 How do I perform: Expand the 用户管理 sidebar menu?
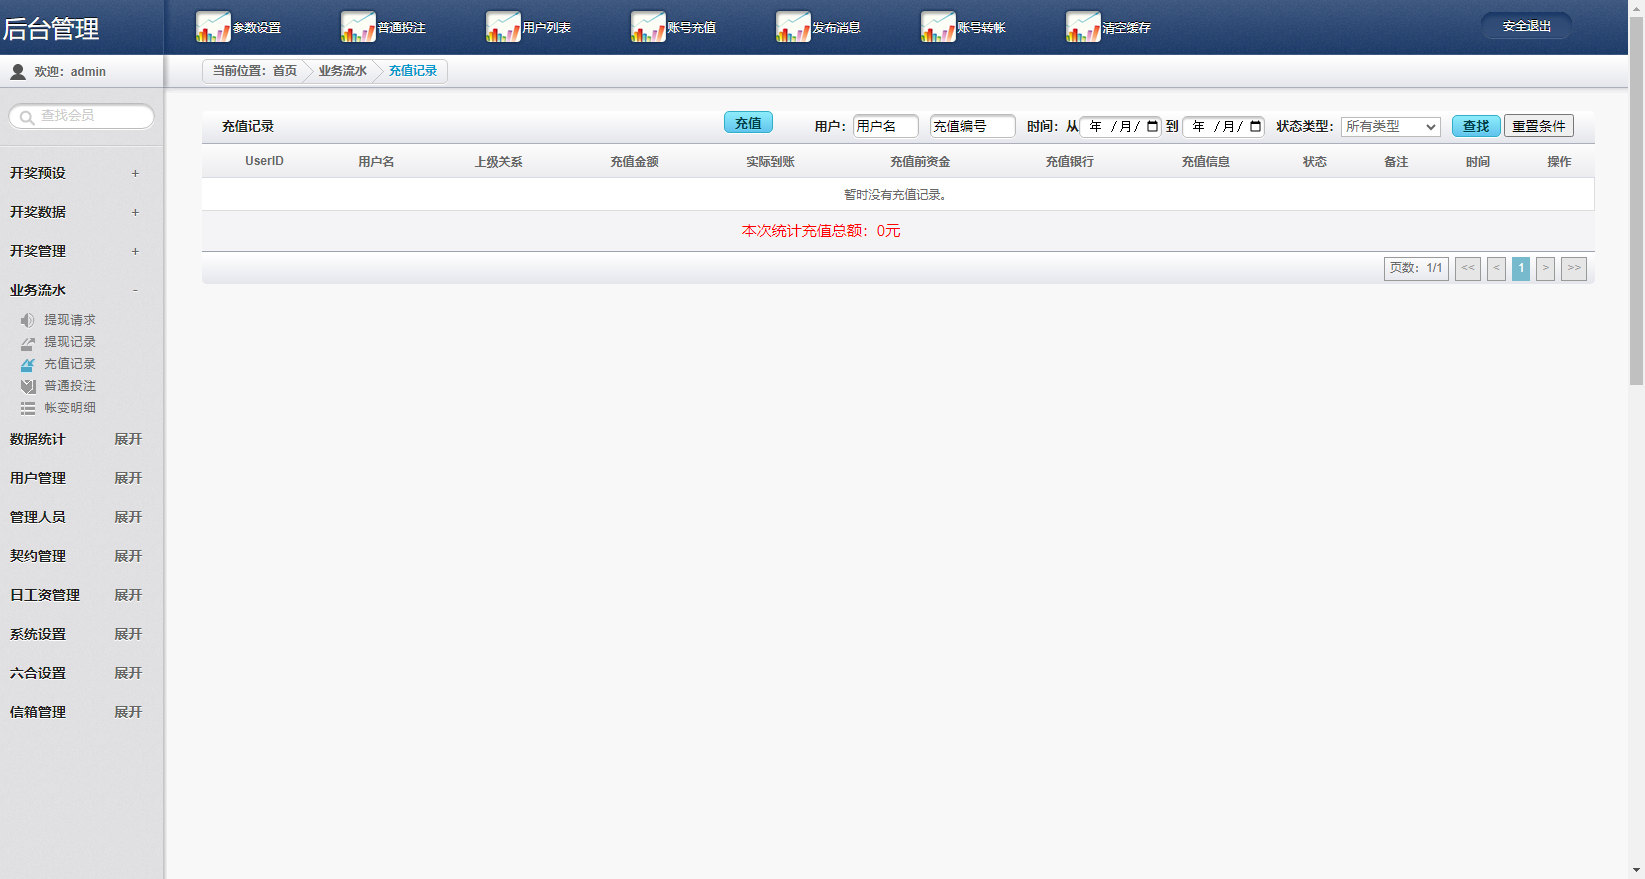point(128,478)
